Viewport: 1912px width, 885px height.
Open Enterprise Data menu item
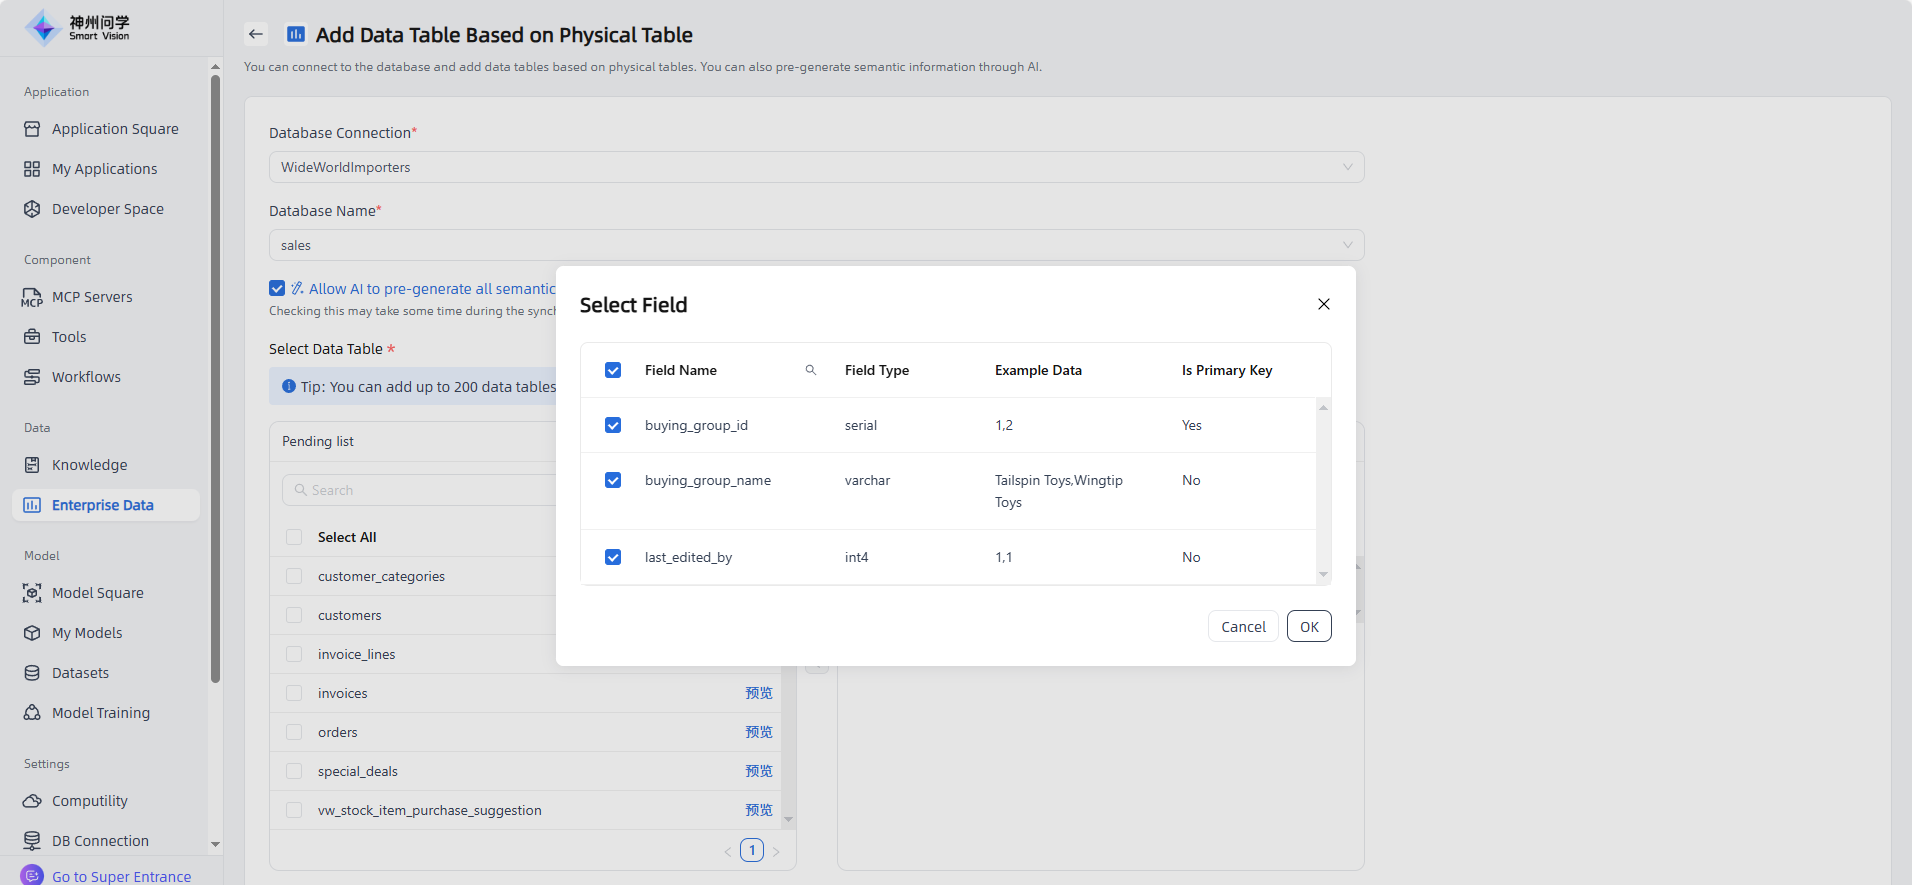[103, 505]
